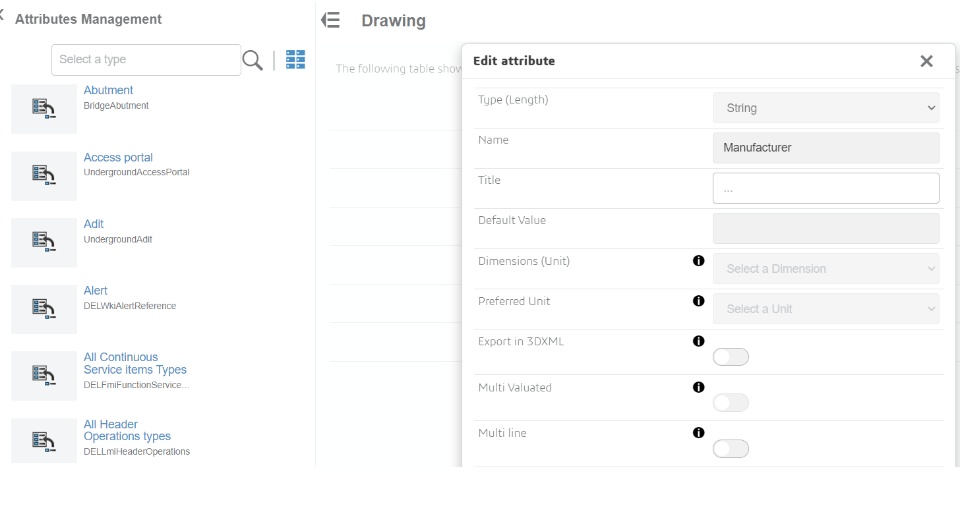Viewport: 960px width, 514px height.
Task: Show info for Dimensions (Unit)
Action: click(699, 261)
